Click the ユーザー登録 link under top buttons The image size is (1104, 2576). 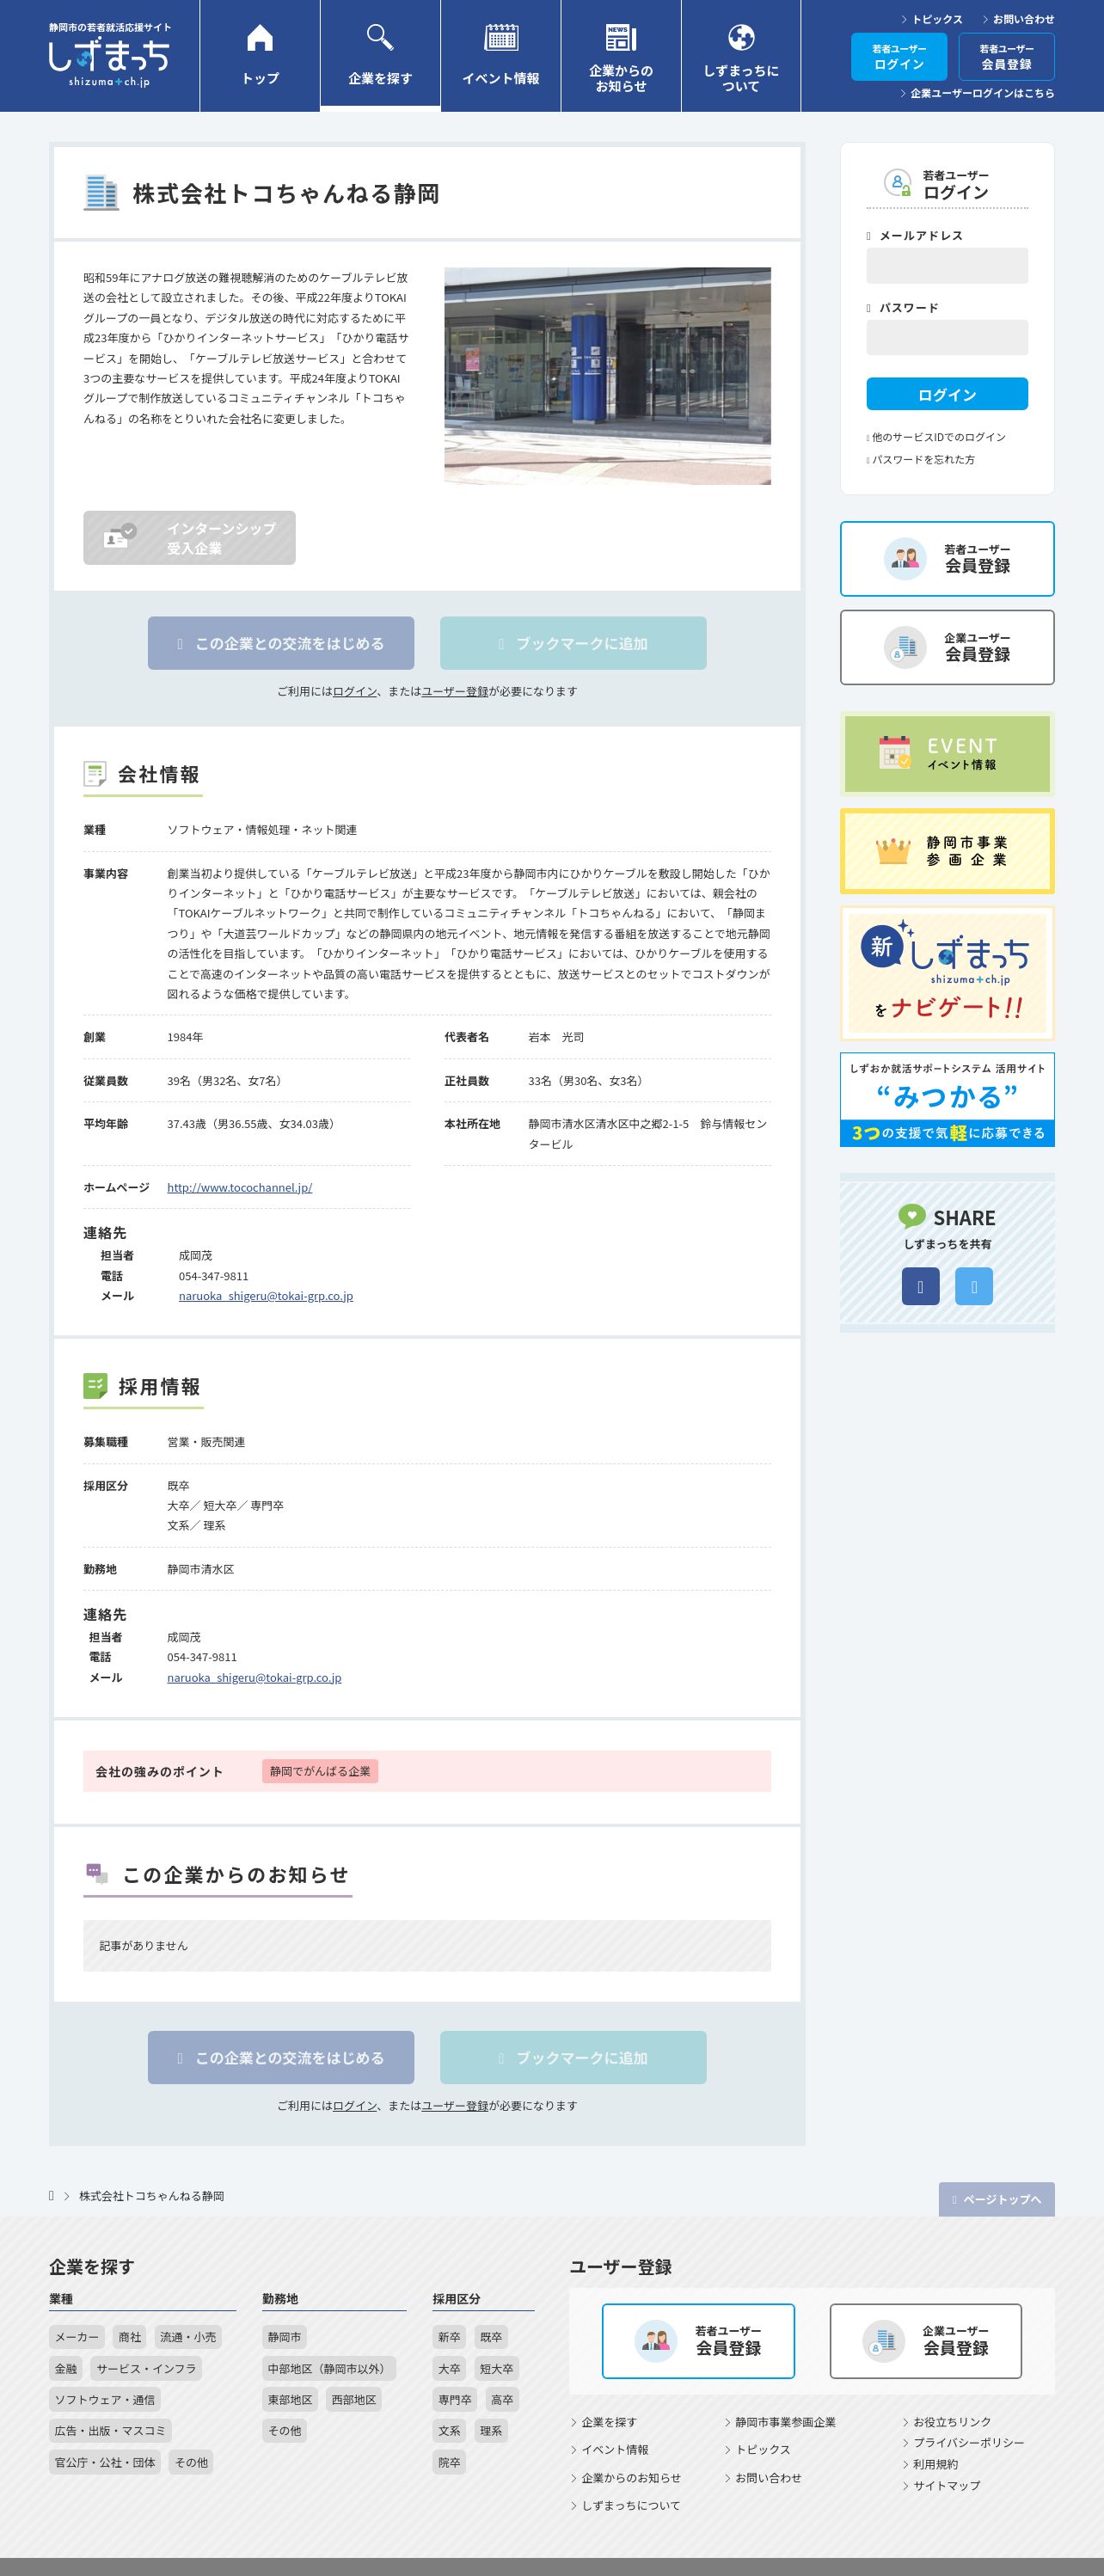coord(455,691)
